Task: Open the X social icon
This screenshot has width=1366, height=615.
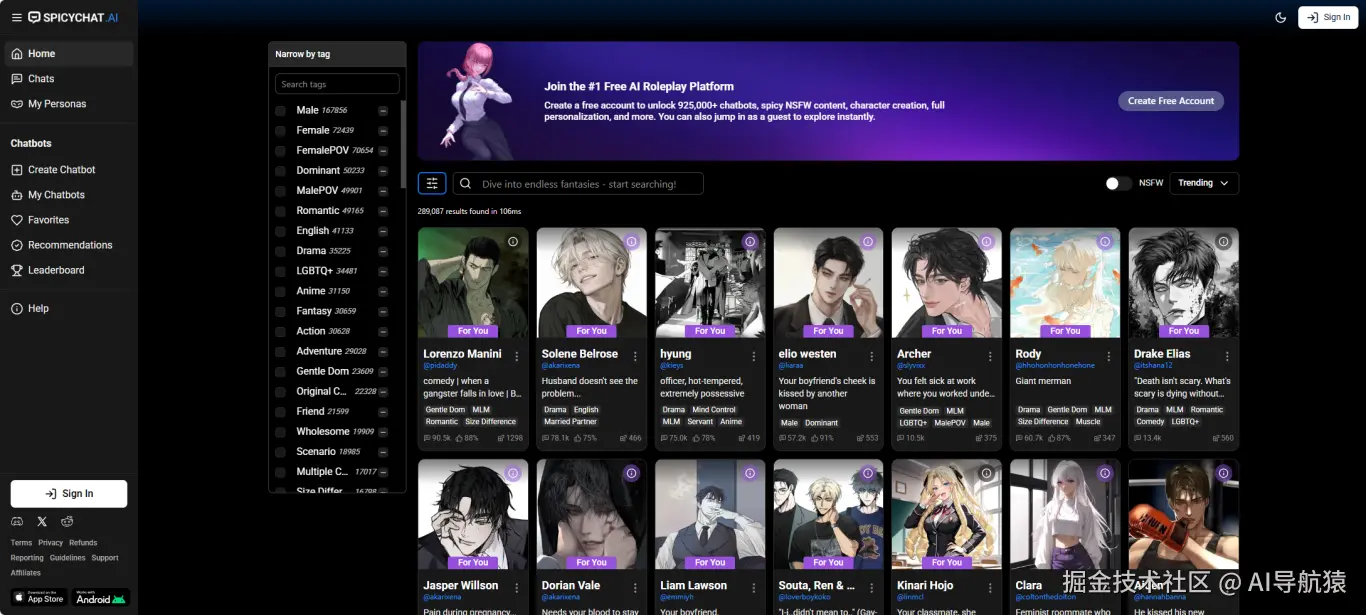Action: [x=42, y=521]
